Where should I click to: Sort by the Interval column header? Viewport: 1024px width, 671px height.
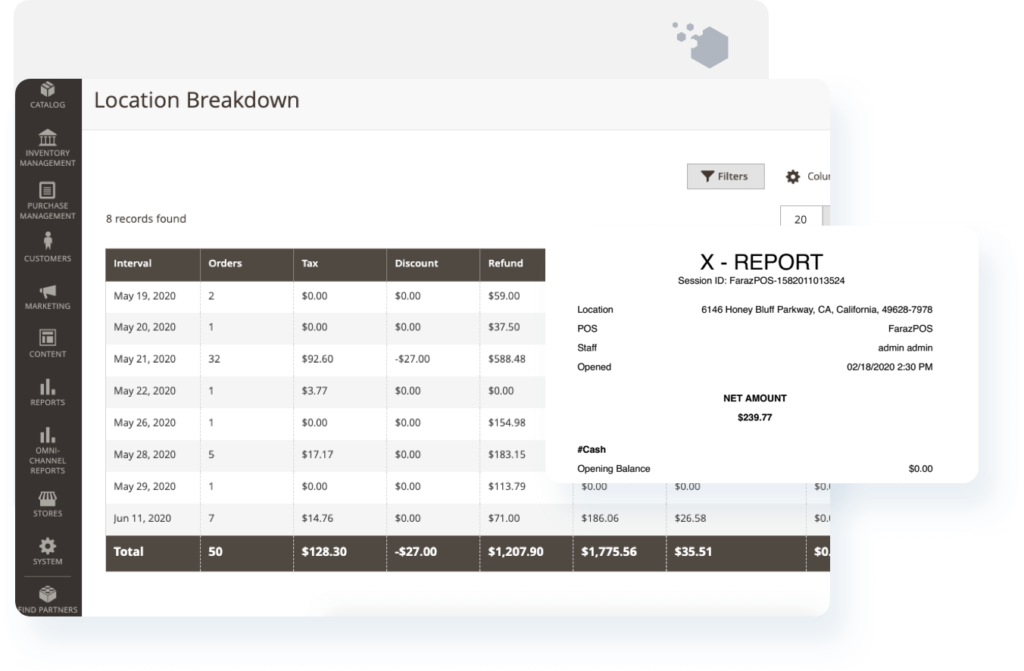click(133, 264)
